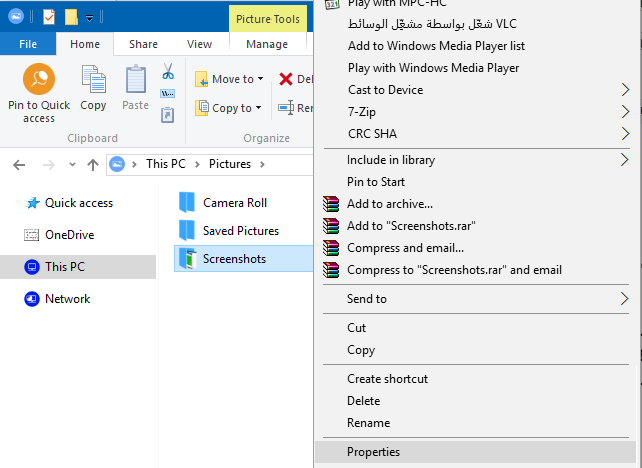642x468 pixels.
Task: Click the back navigation arrow
Action: click(x=19, y=165)
